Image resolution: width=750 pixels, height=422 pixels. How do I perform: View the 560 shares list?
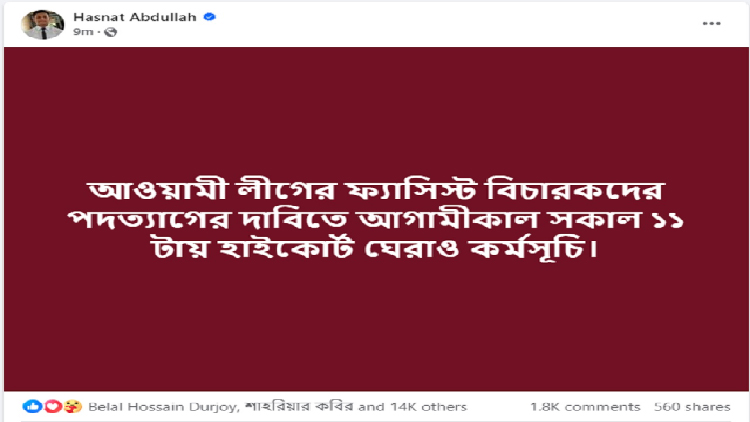689,407
